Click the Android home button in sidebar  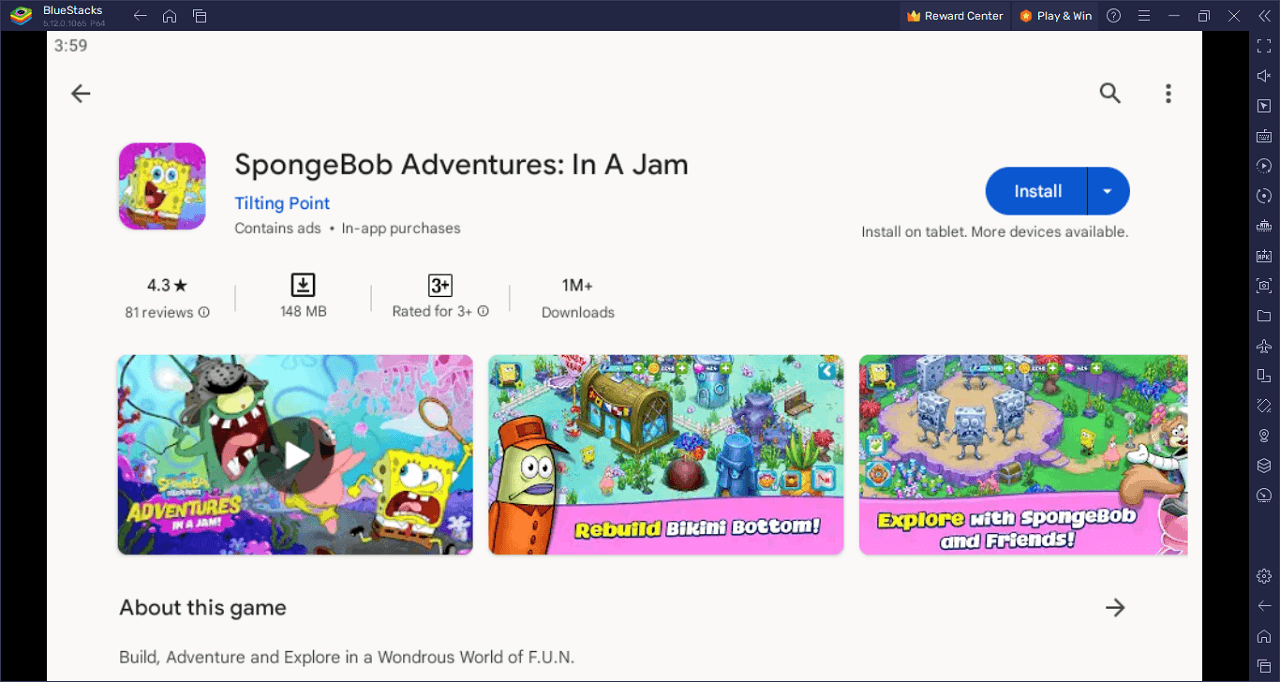(1264, 636)
